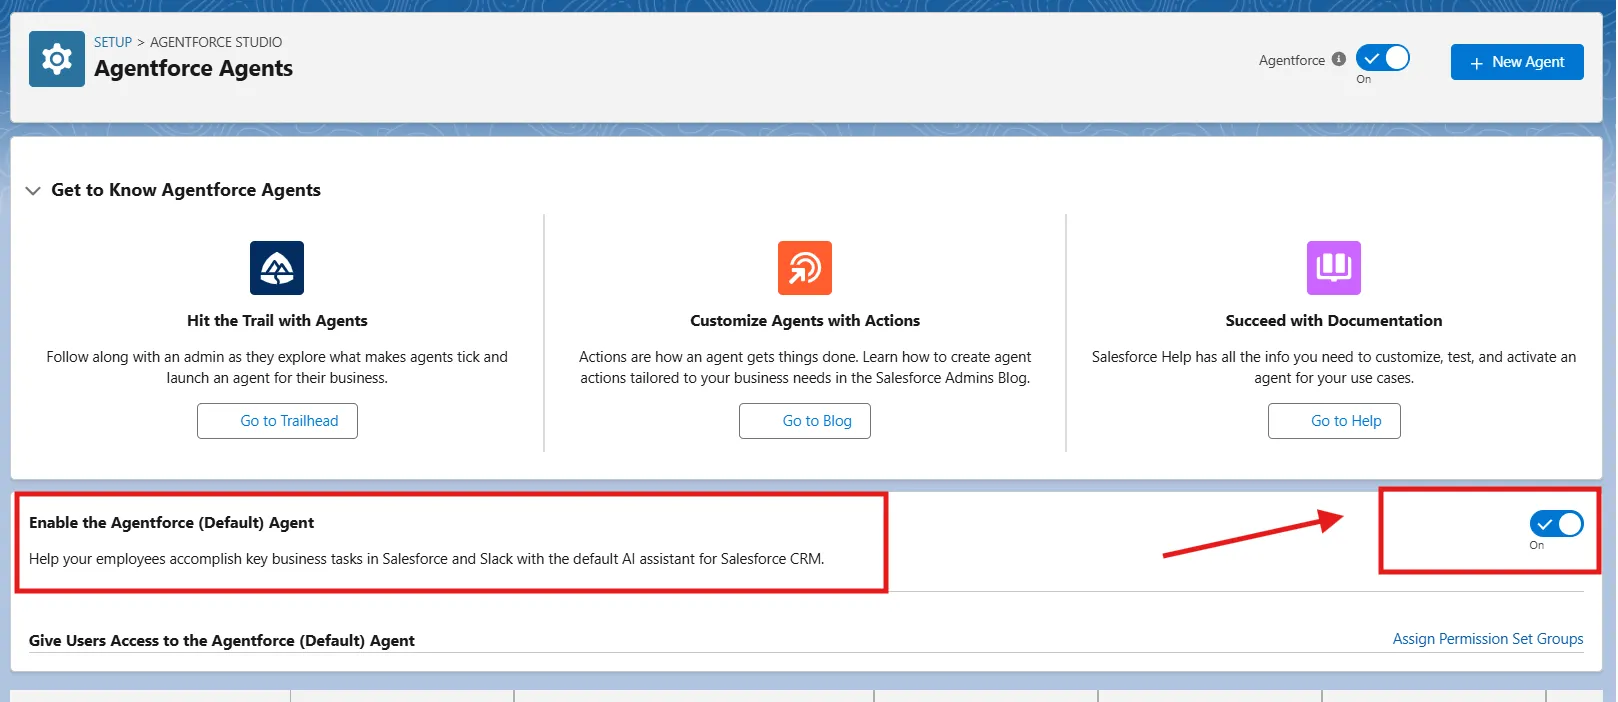Collapse Get to Know Agentforce Agents chevron
This screenshot has height=702, width=1618.
pyautogui.click(x=33, y=190)
